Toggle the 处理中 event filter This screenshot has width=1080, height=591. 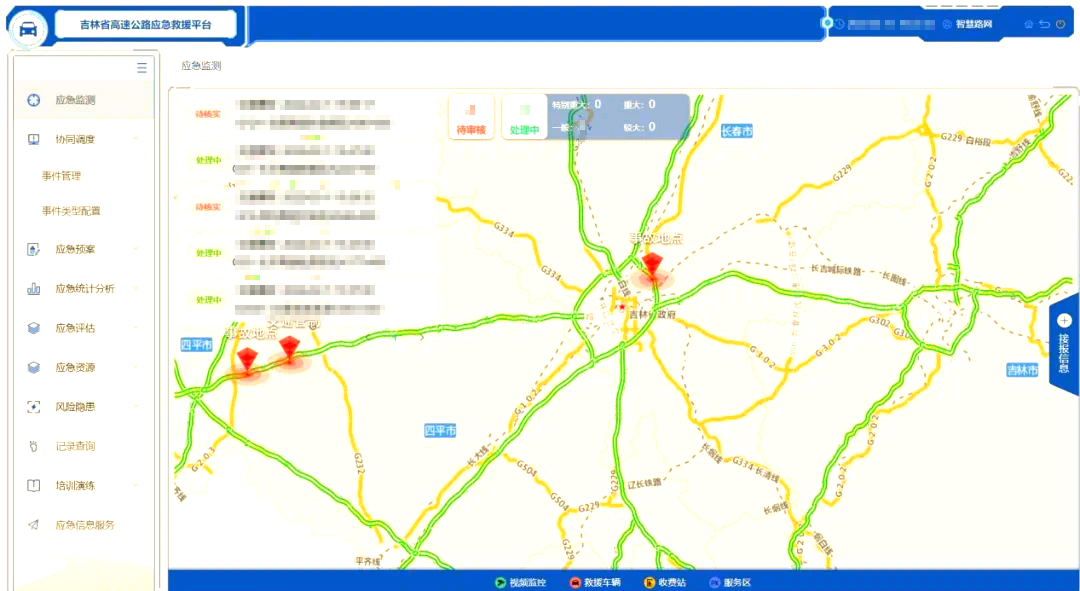click(x=524, y=115)
